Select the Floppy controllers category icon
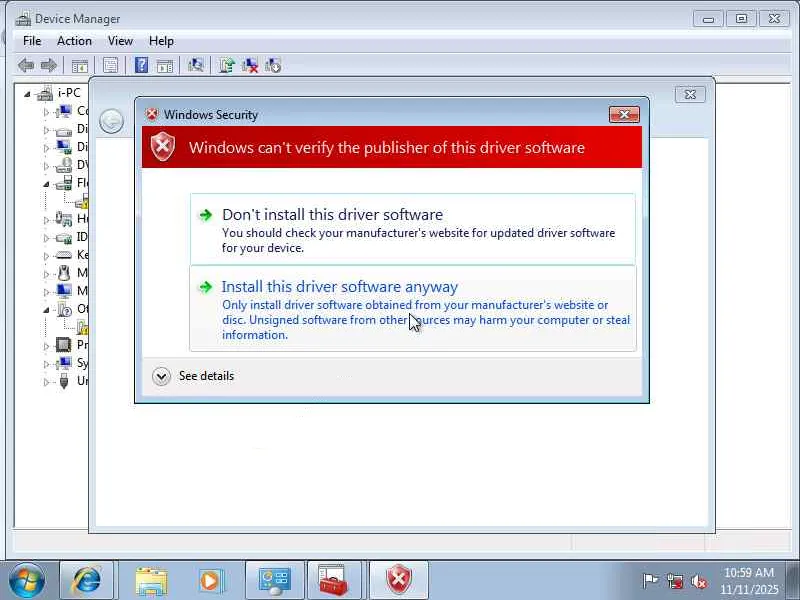Viewport: 800px width, 600px height. point(64,183)
